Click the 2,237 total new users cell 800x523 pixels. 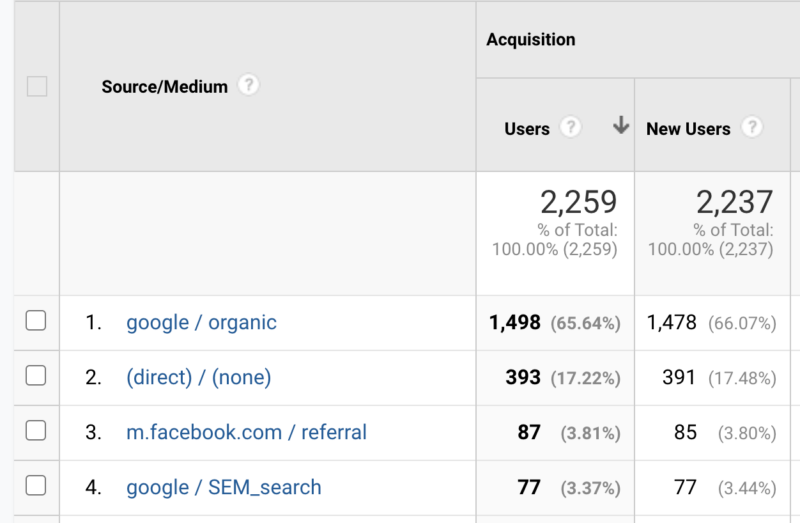[x=735, y=203]
